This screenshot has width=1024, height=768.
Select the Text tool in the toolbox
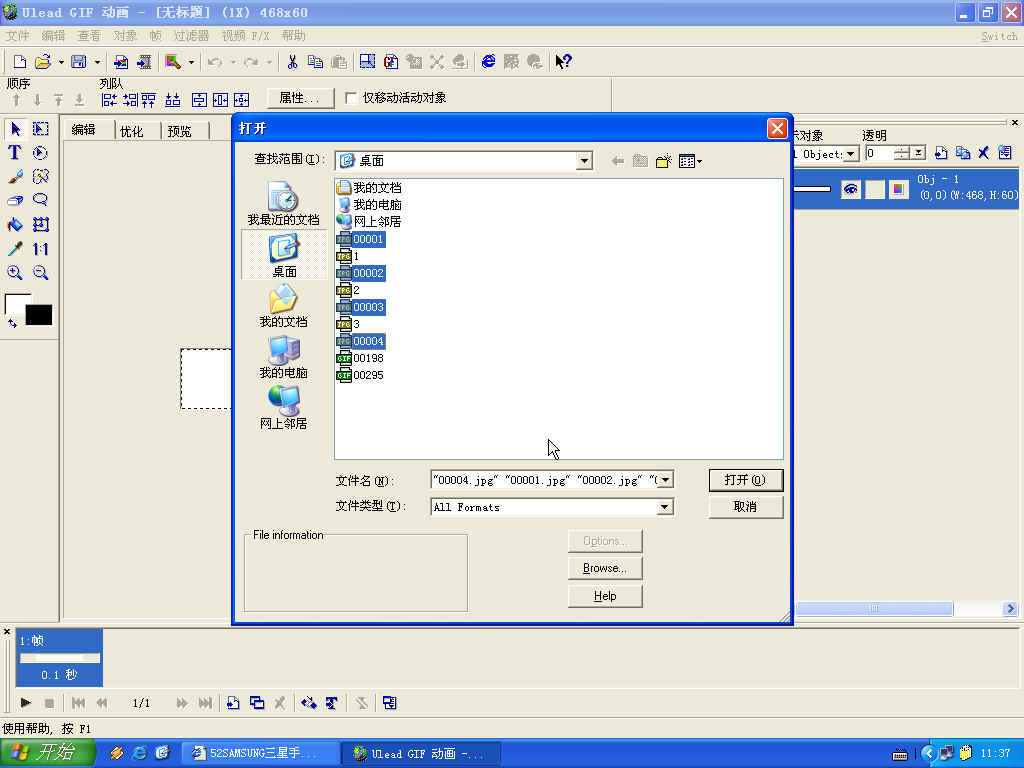(x=15, y=152)
